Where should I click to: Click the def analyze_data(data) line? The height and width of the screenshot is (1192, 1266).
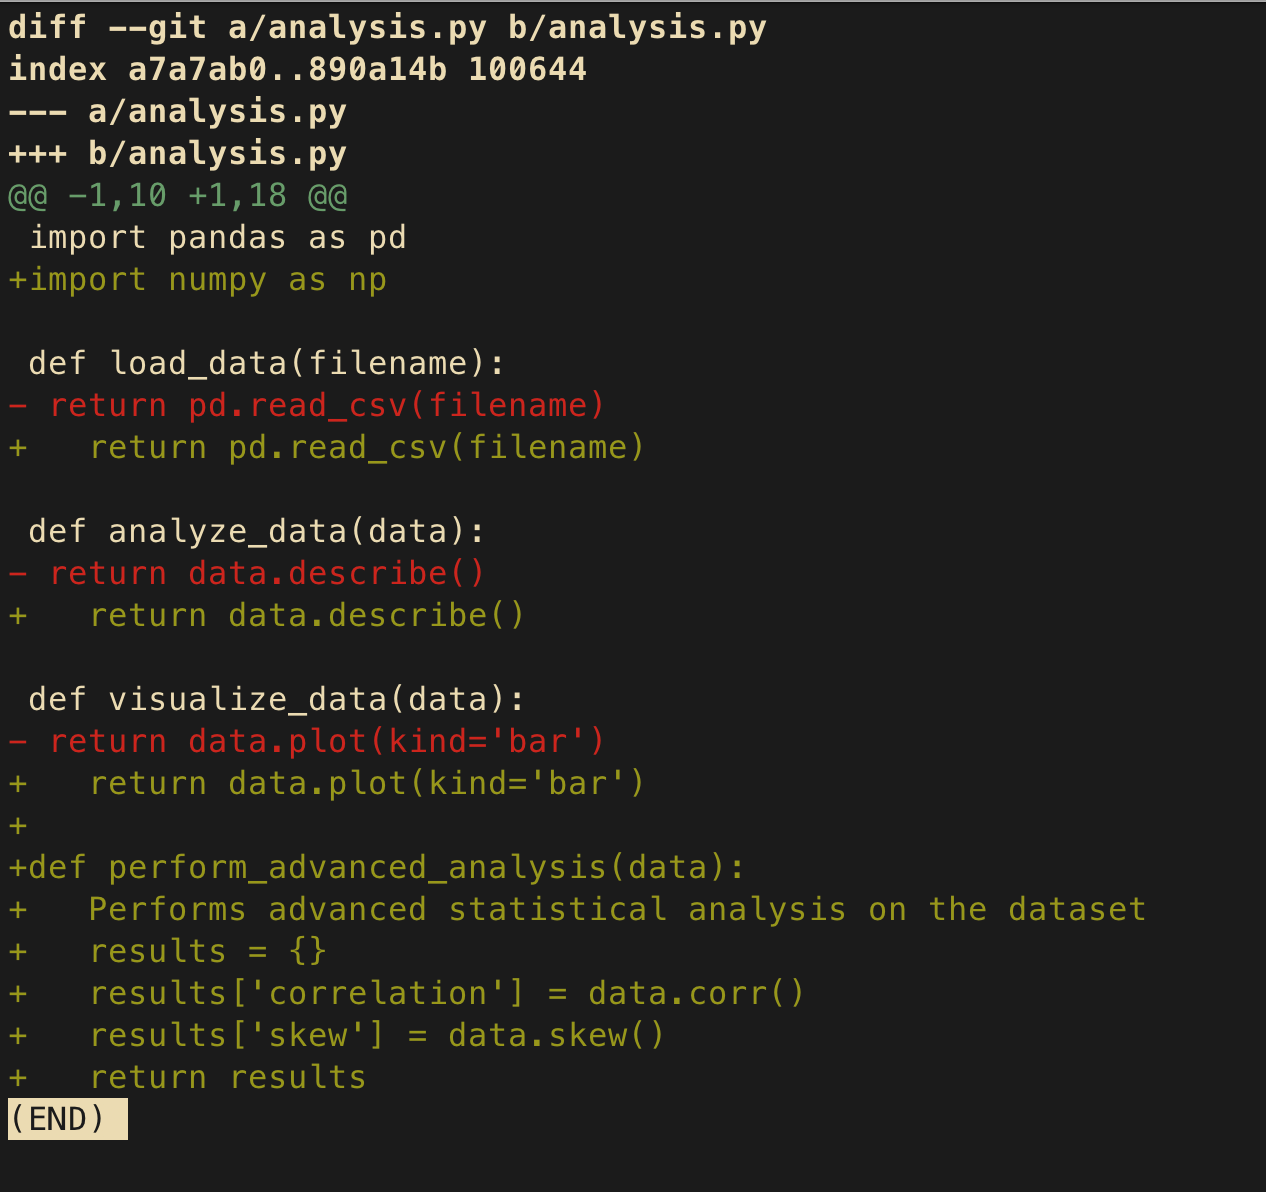(x=258, y=531)
